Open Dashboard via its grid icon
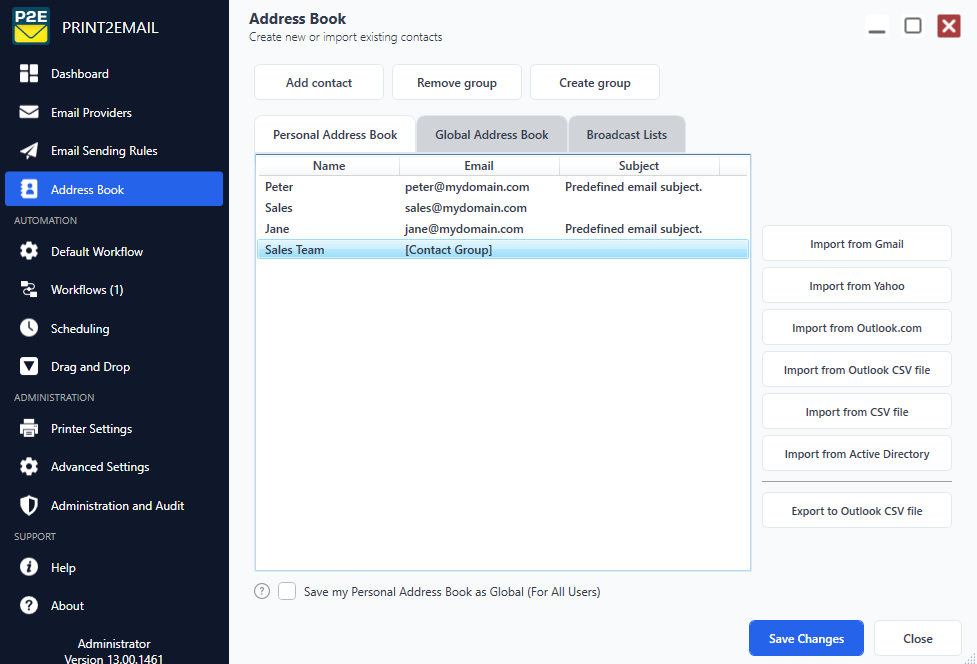 (x=29, y=74)
